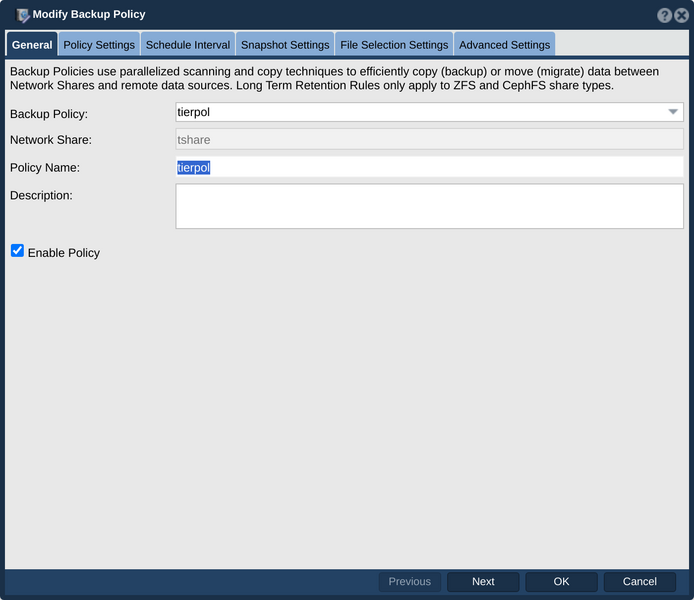Click the help question mark icon
The height and width of the screenshot is (600, 694).
664,15
